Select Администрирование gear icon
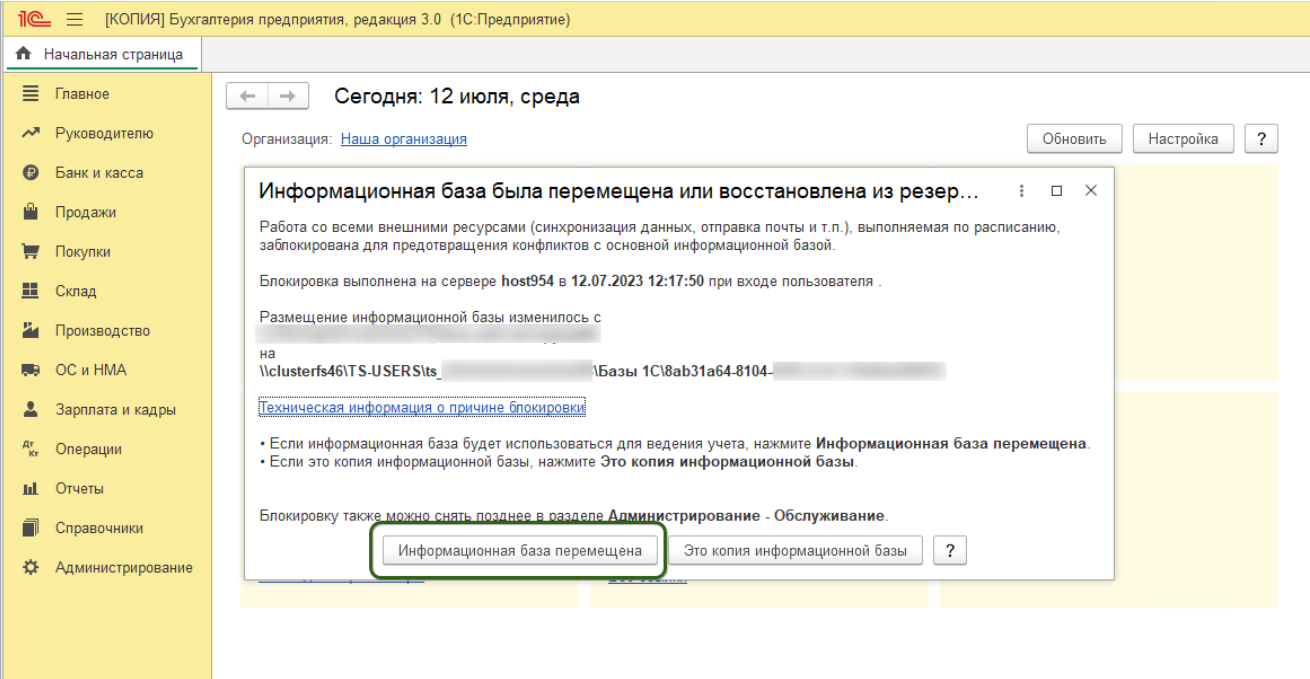The height and width of the screenshot is (679, 1310). tap(31, 567)
